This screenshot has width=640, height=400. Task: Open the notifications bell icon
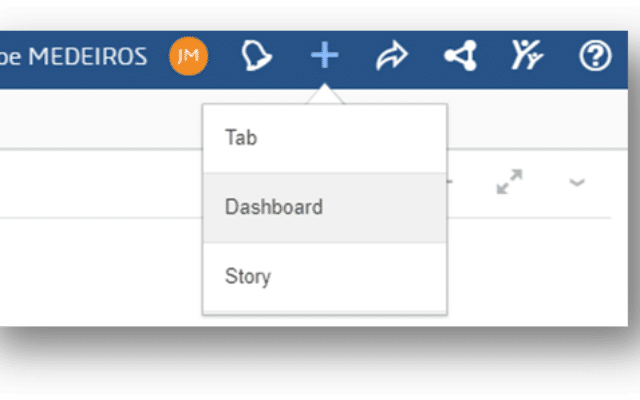257,57
